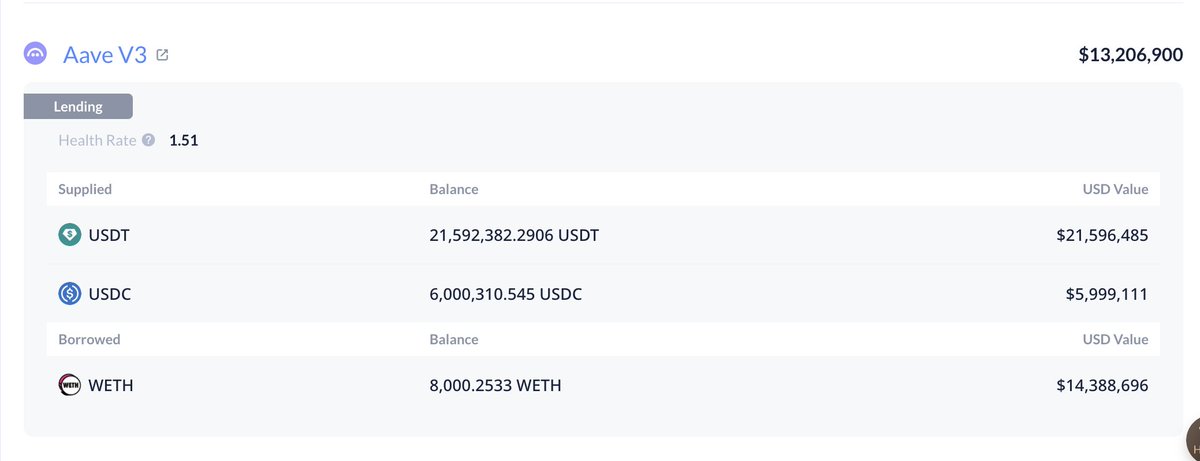The image size is (1200, 461).
Task: Open the external link icon beside Aave V3
Action: pos(163,56)
